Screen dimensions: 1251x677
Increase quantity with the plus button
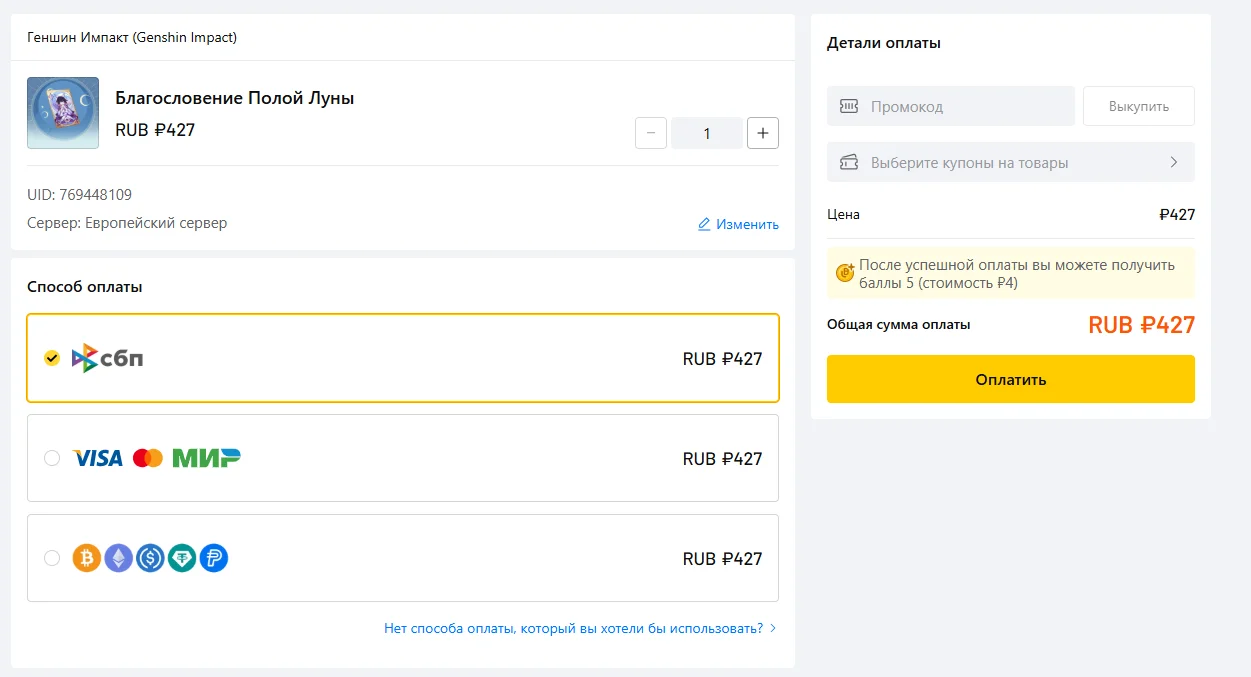coord(763,133)
